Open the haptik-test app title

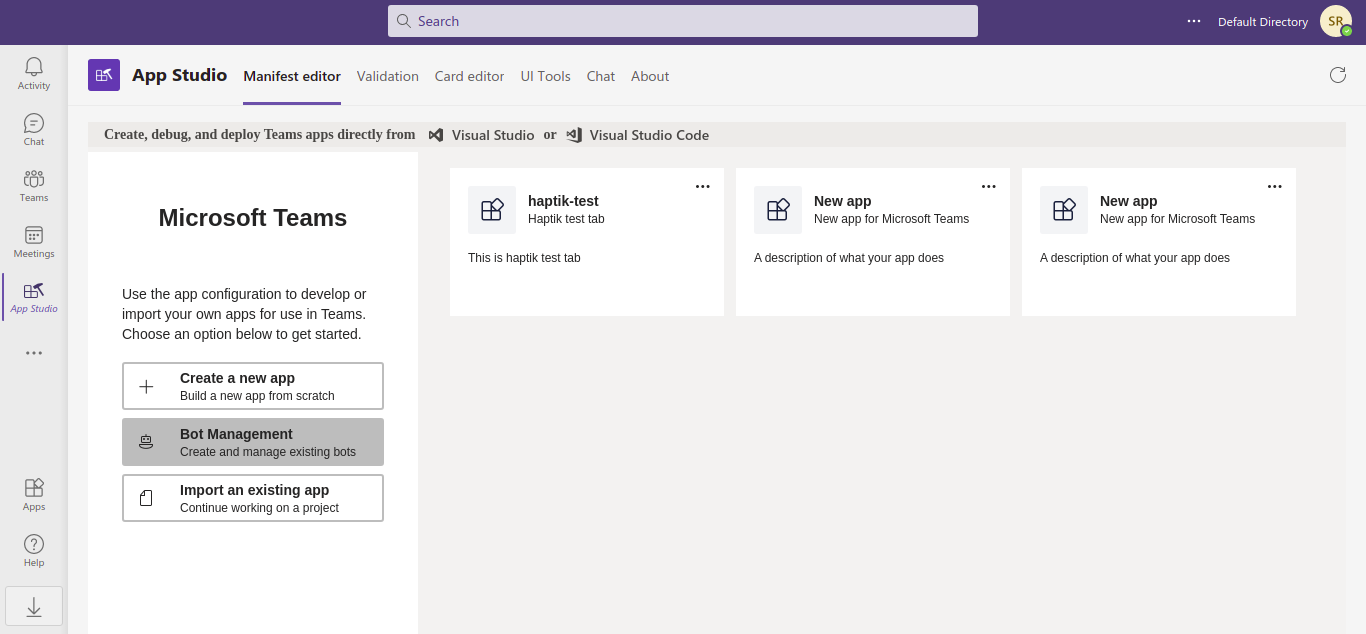(x=563, y=201)
